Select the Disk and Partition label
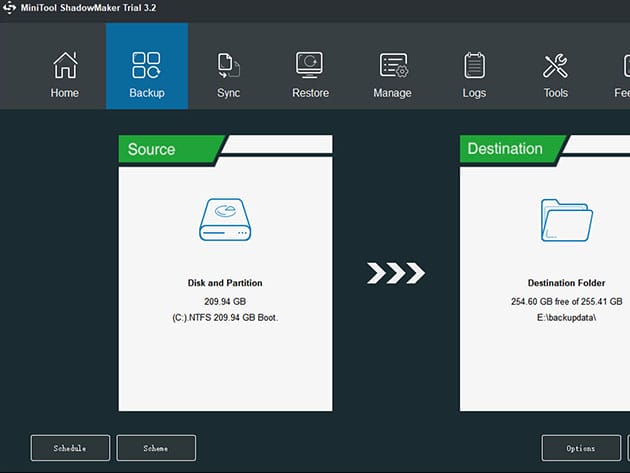Viewport: 630px width, 473px height. (225, 283)
